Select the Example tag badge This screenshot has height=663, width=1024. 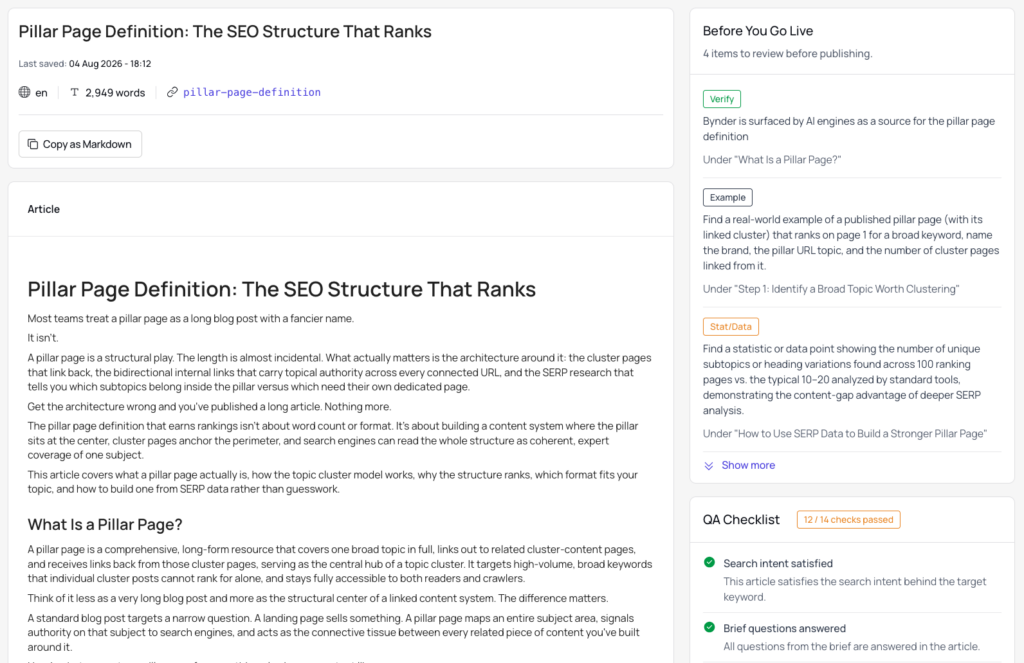point(728,197)
